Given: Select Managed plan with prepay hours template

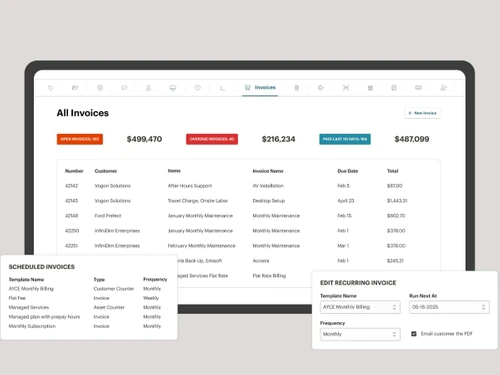Looking at the screenshot, I should [44, 317].
